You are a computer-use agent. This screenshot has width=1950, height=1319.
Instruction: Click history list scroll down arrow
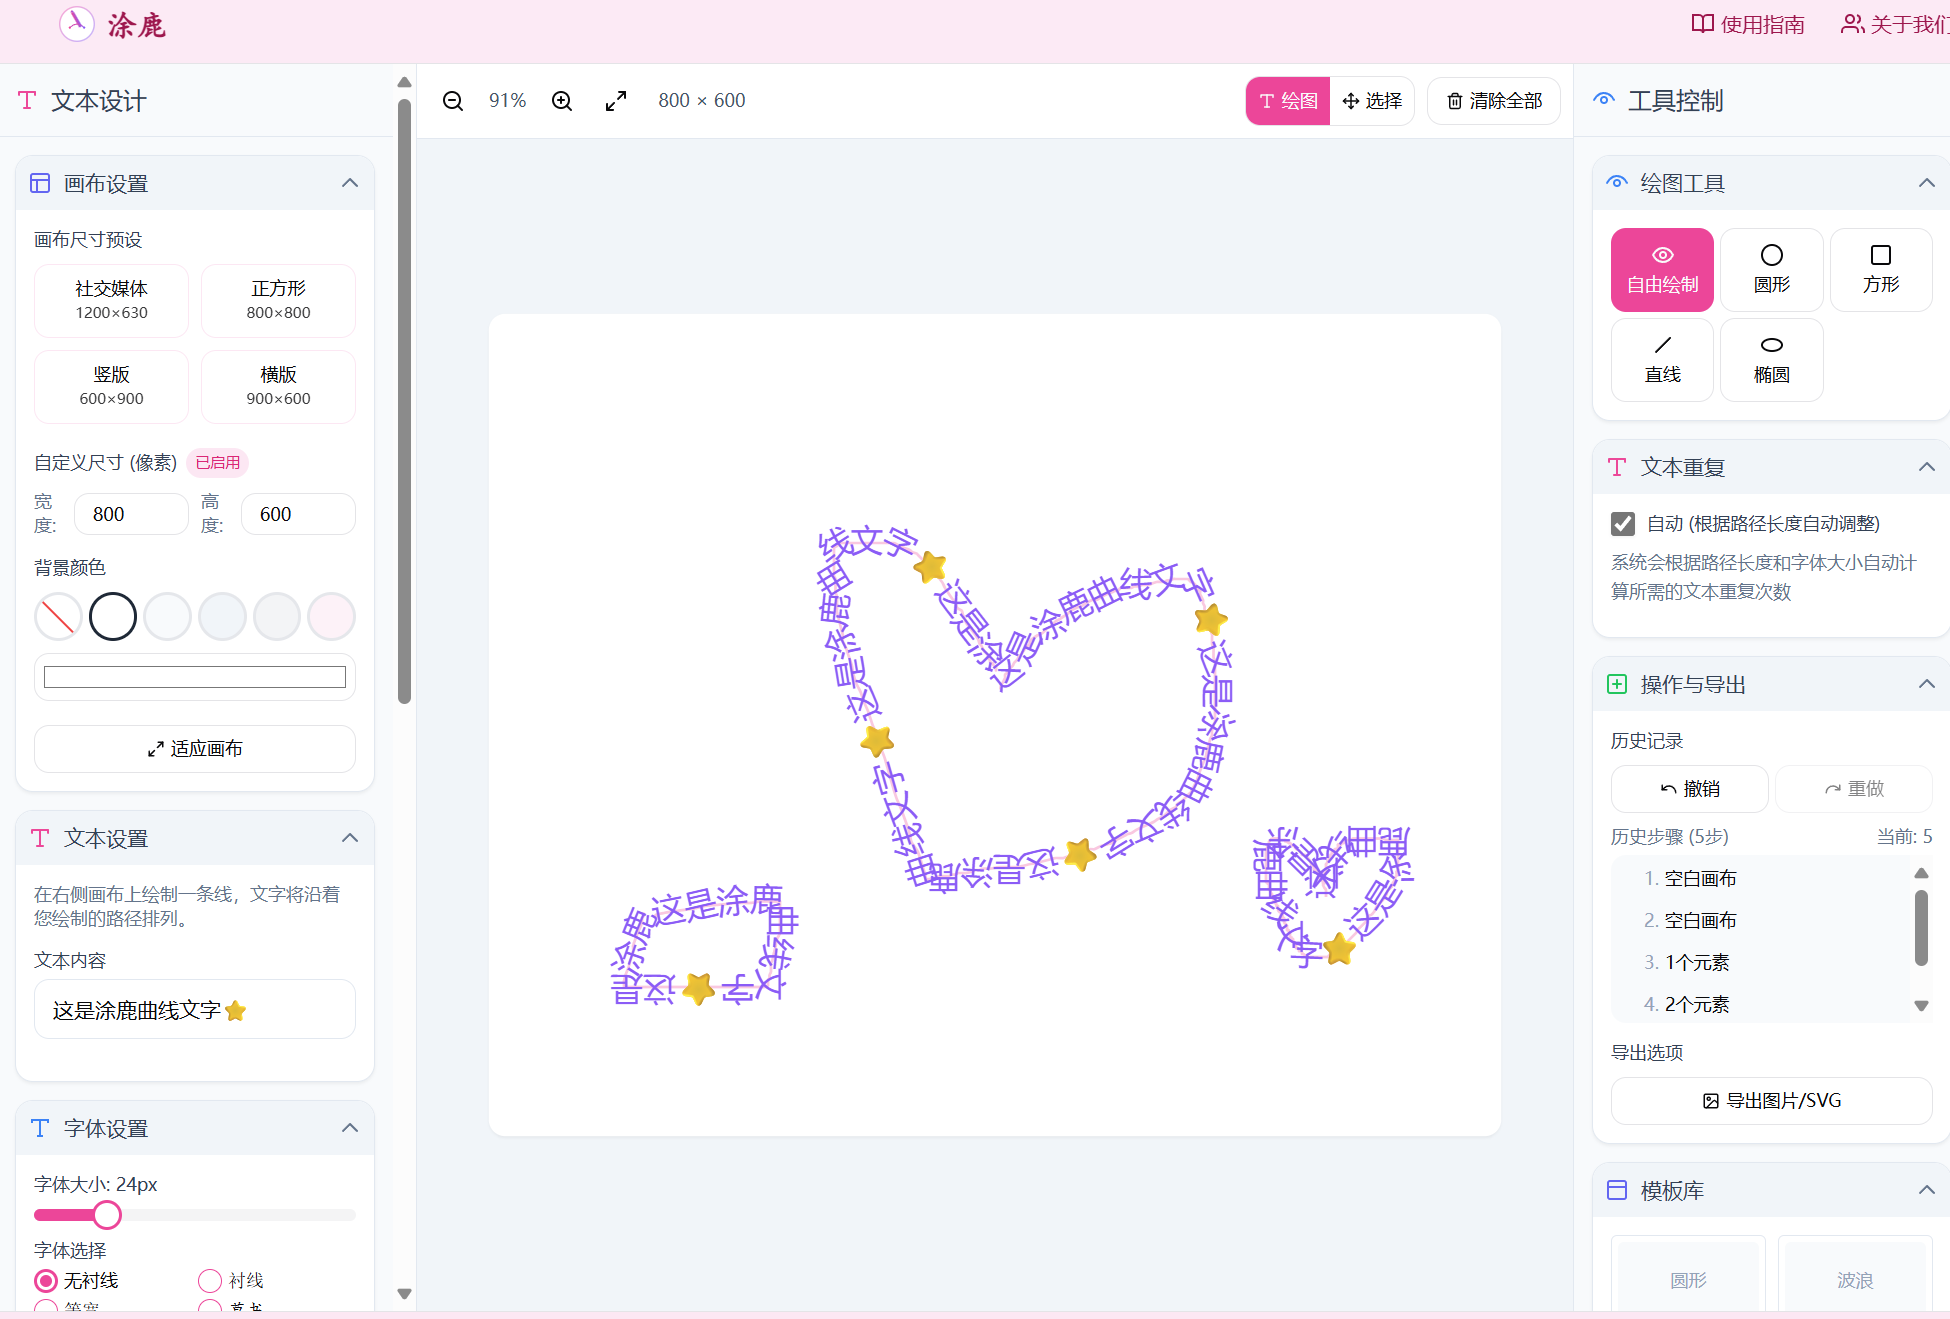(1921, 1006)
